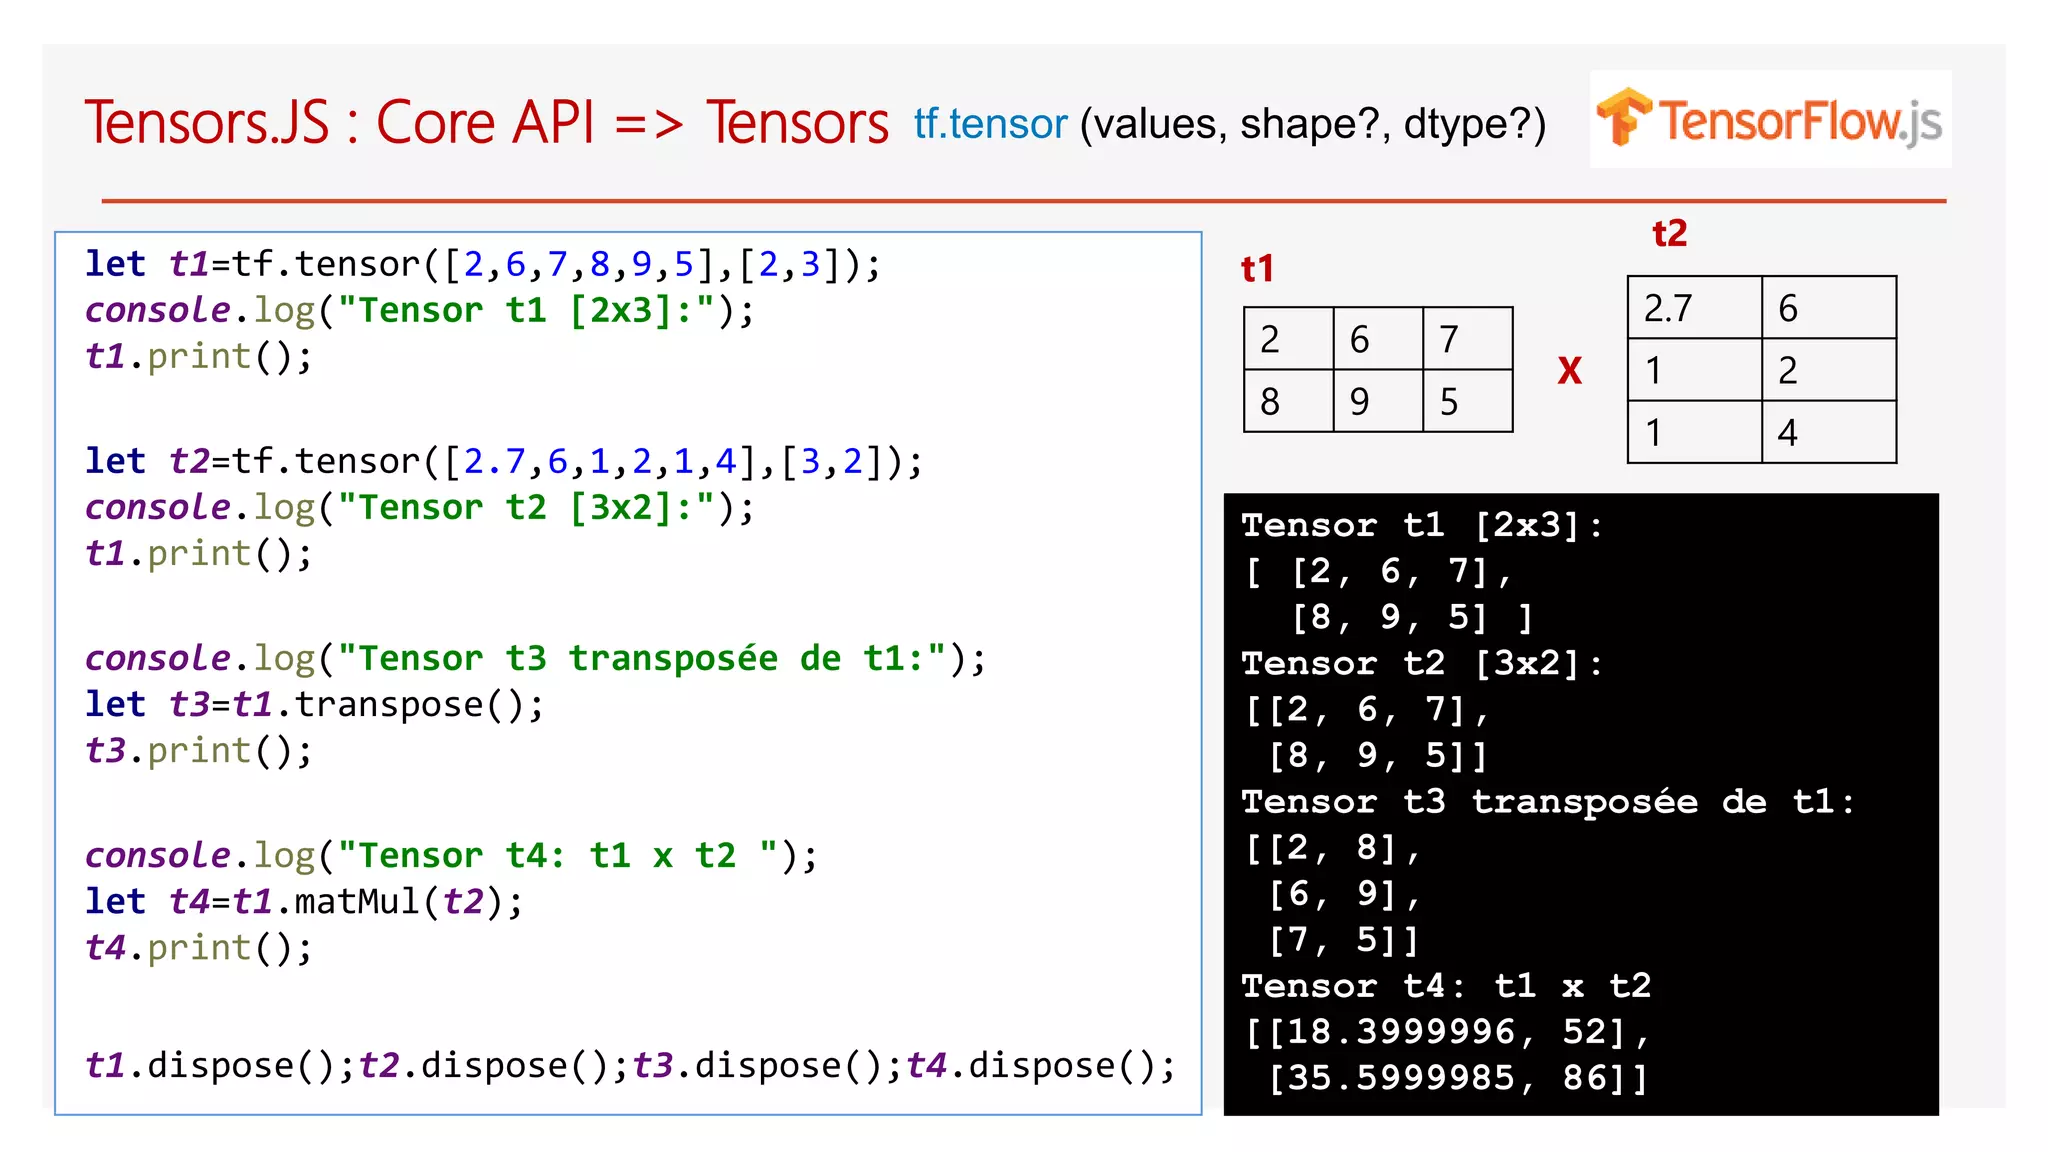Click the code line 'console.log("Tensor t4: t1 x t2 ");'
The width and height of the screenshot is (2048, 1152).
(452, 855)
